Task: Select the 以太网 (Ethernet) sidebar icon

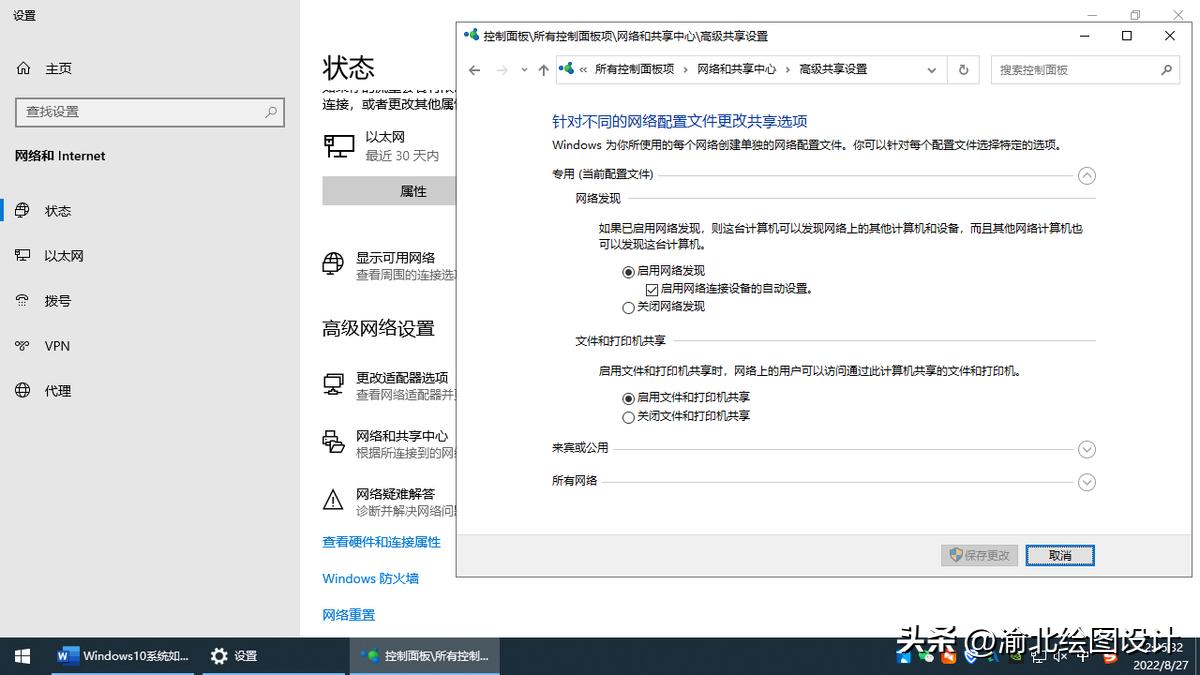Action: (22, 255)
